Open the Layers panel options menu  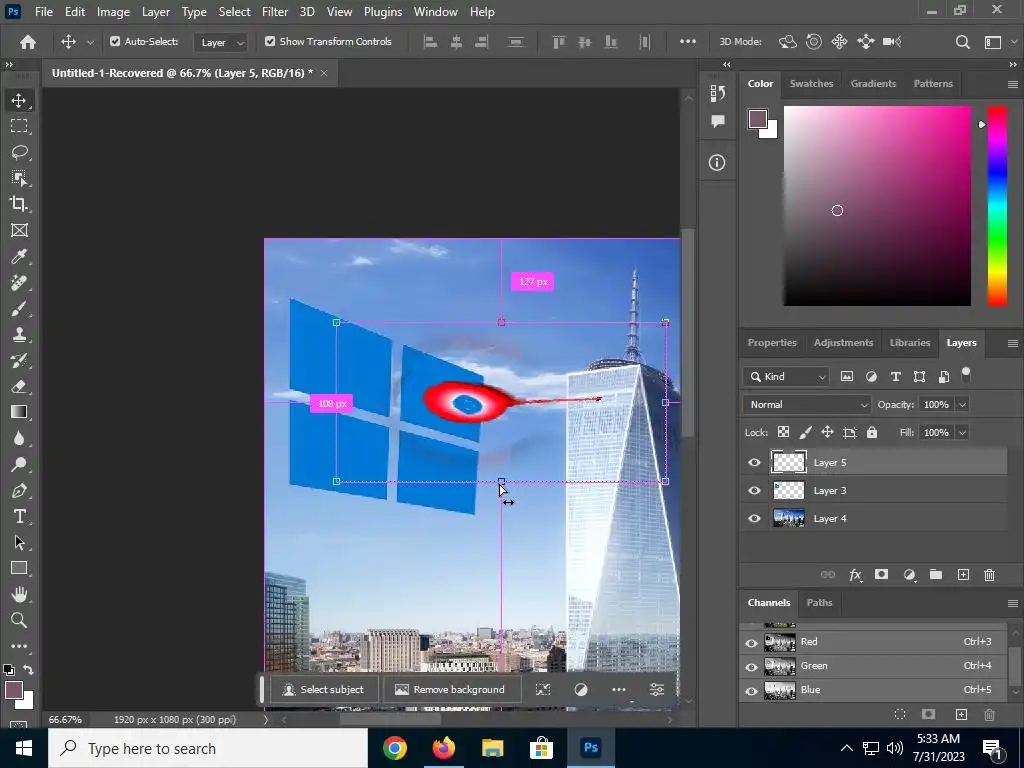pyautogui.click(x=1012, y=344)
